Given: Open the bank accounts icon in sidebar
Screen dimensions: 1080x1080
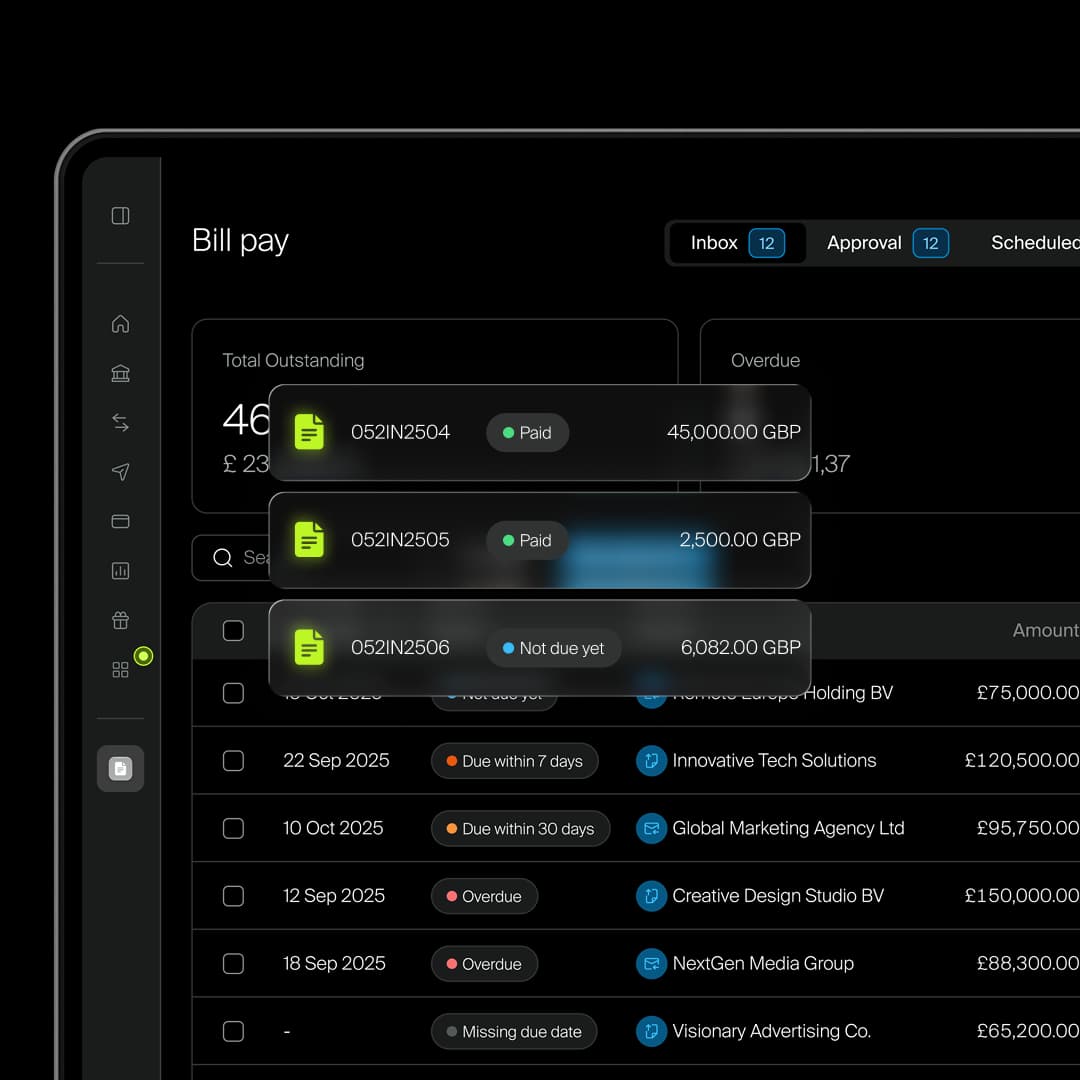Looking at the screenshot, I should [121, 373].
